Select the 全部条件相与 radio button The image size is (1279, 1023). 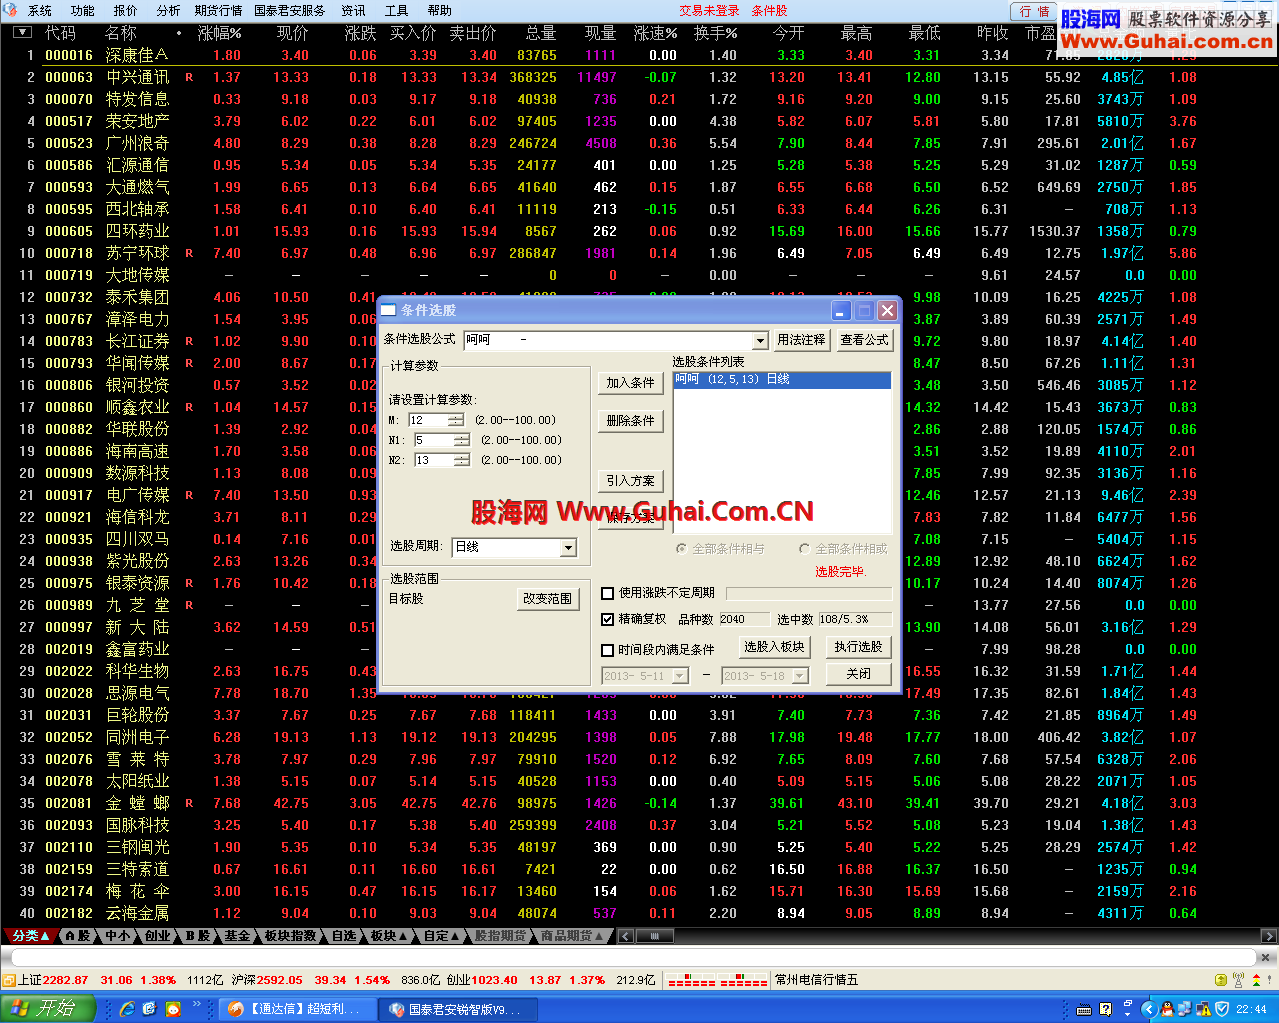click(x=682, y=549)
